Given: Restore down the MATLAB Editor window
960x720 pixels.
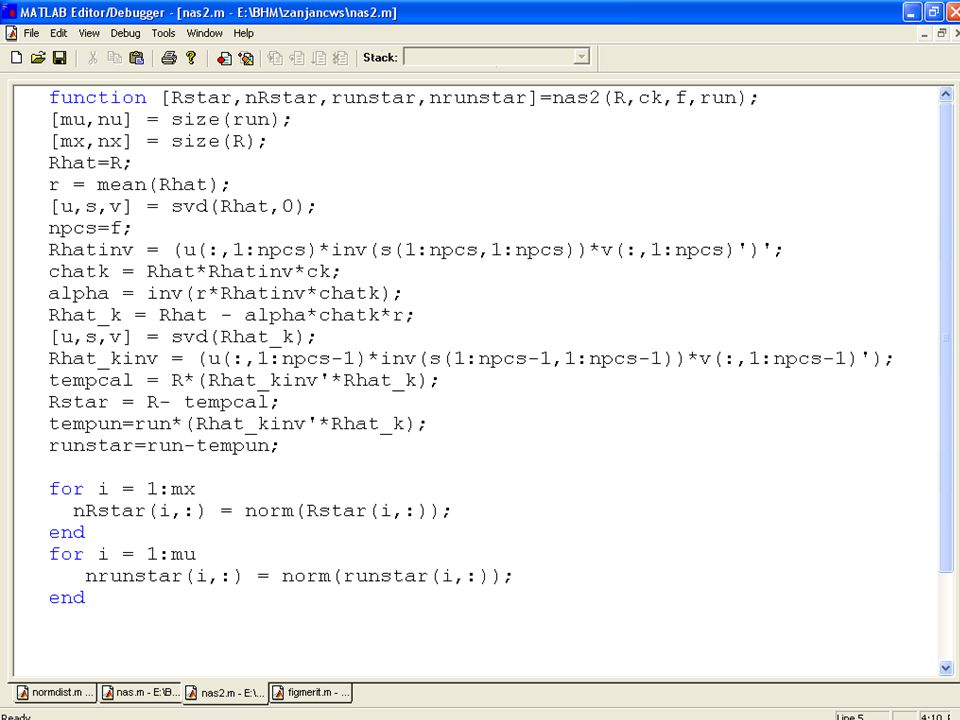Looking at the screenshot, I should (933, 12).
